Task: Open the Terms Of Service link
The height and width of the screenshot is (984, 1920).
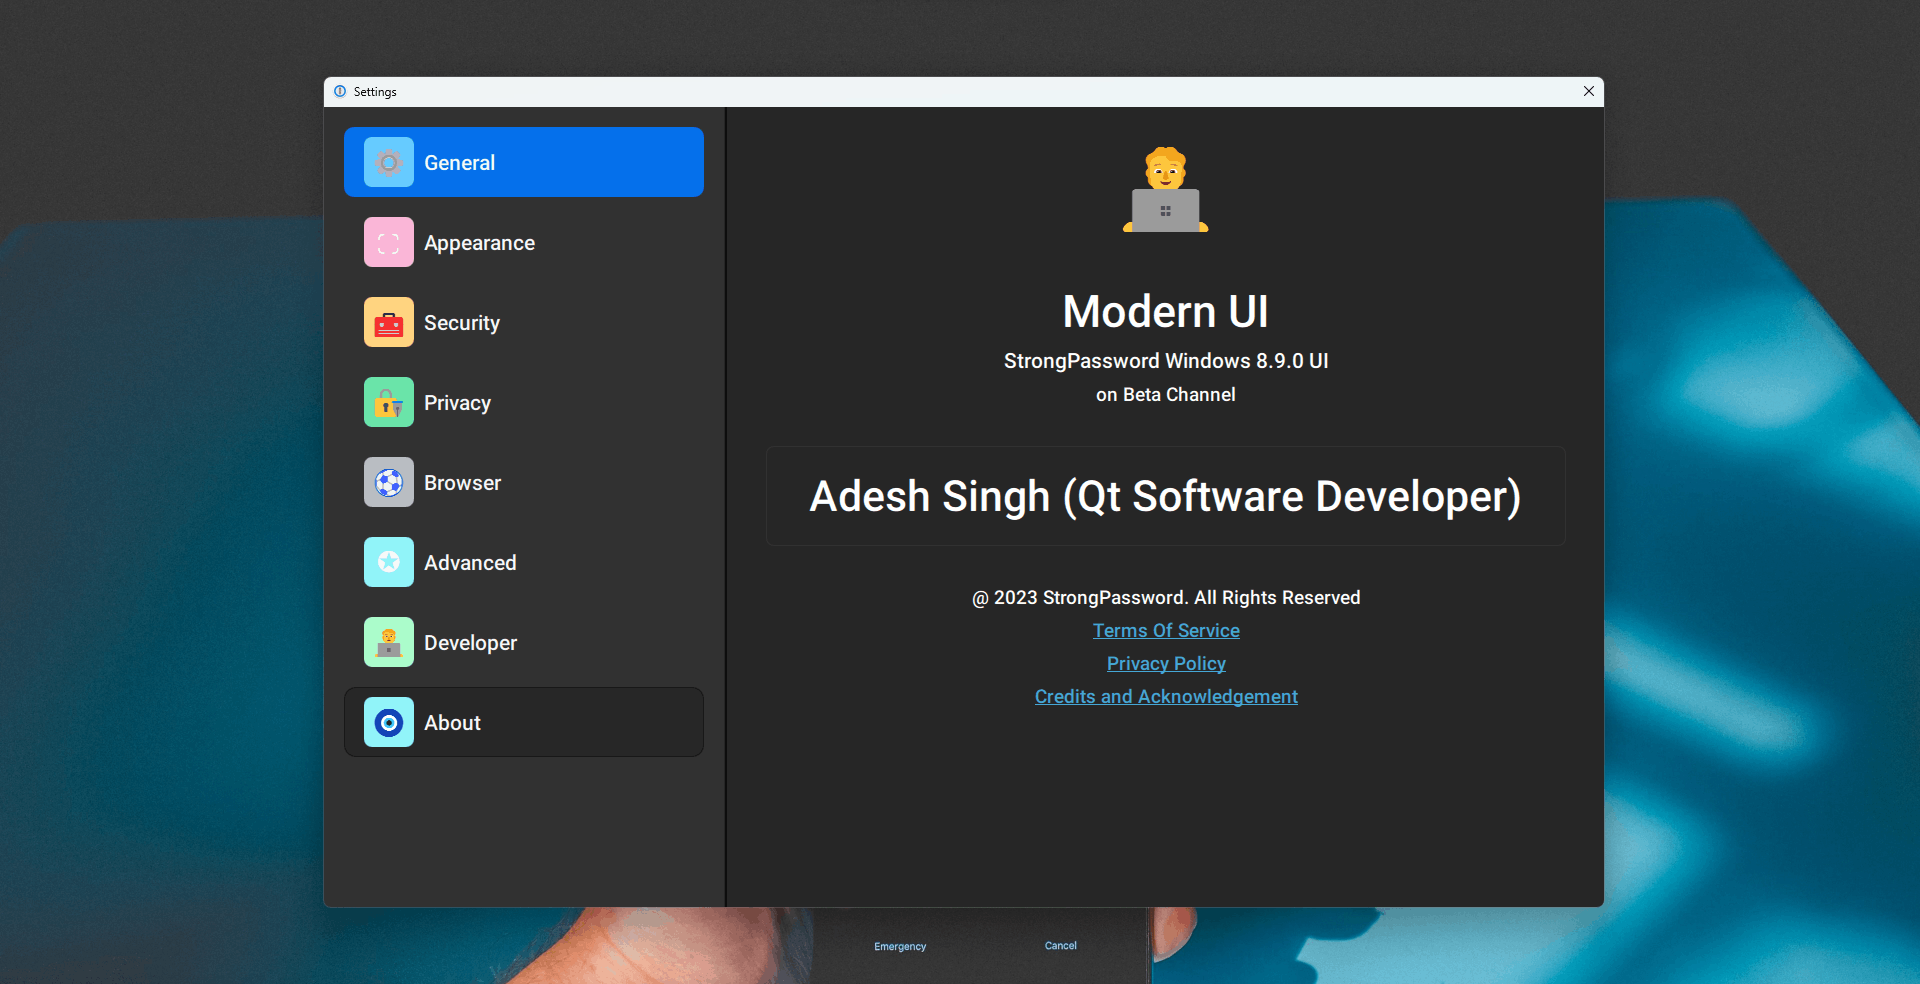Action: point(1166,631)
